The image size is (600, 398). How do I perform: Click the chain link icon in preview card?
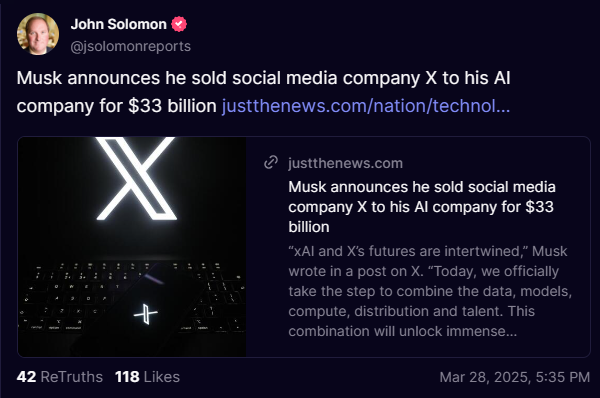point(271,163)
